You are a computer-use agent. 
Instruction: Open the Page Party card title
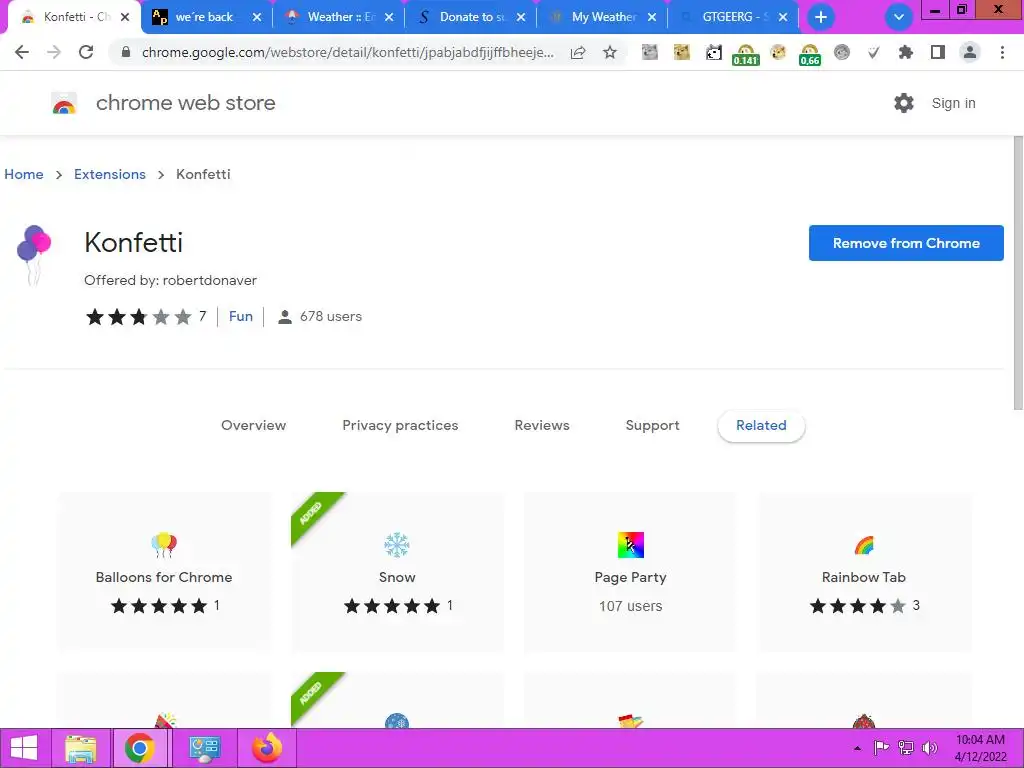click(x=630, y=577)
